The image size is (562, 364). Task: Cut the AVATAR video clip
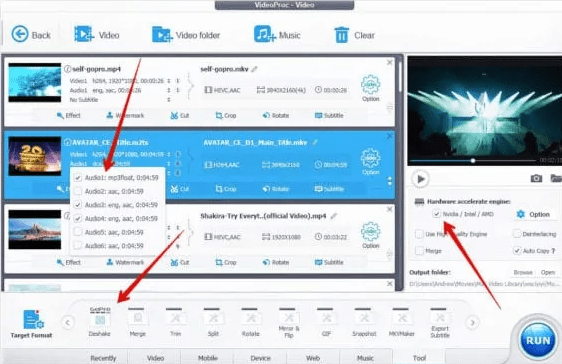point(180,189)
